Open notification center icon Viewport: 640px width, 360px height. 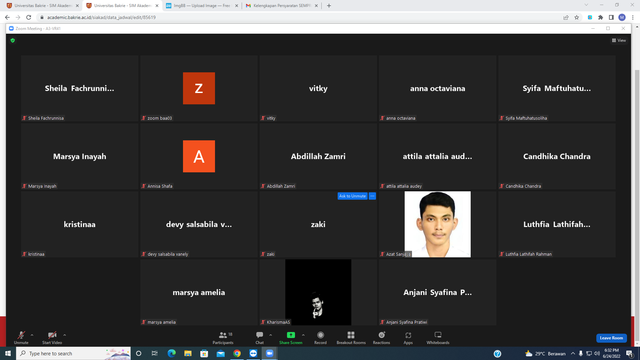[x=629, y=353]
